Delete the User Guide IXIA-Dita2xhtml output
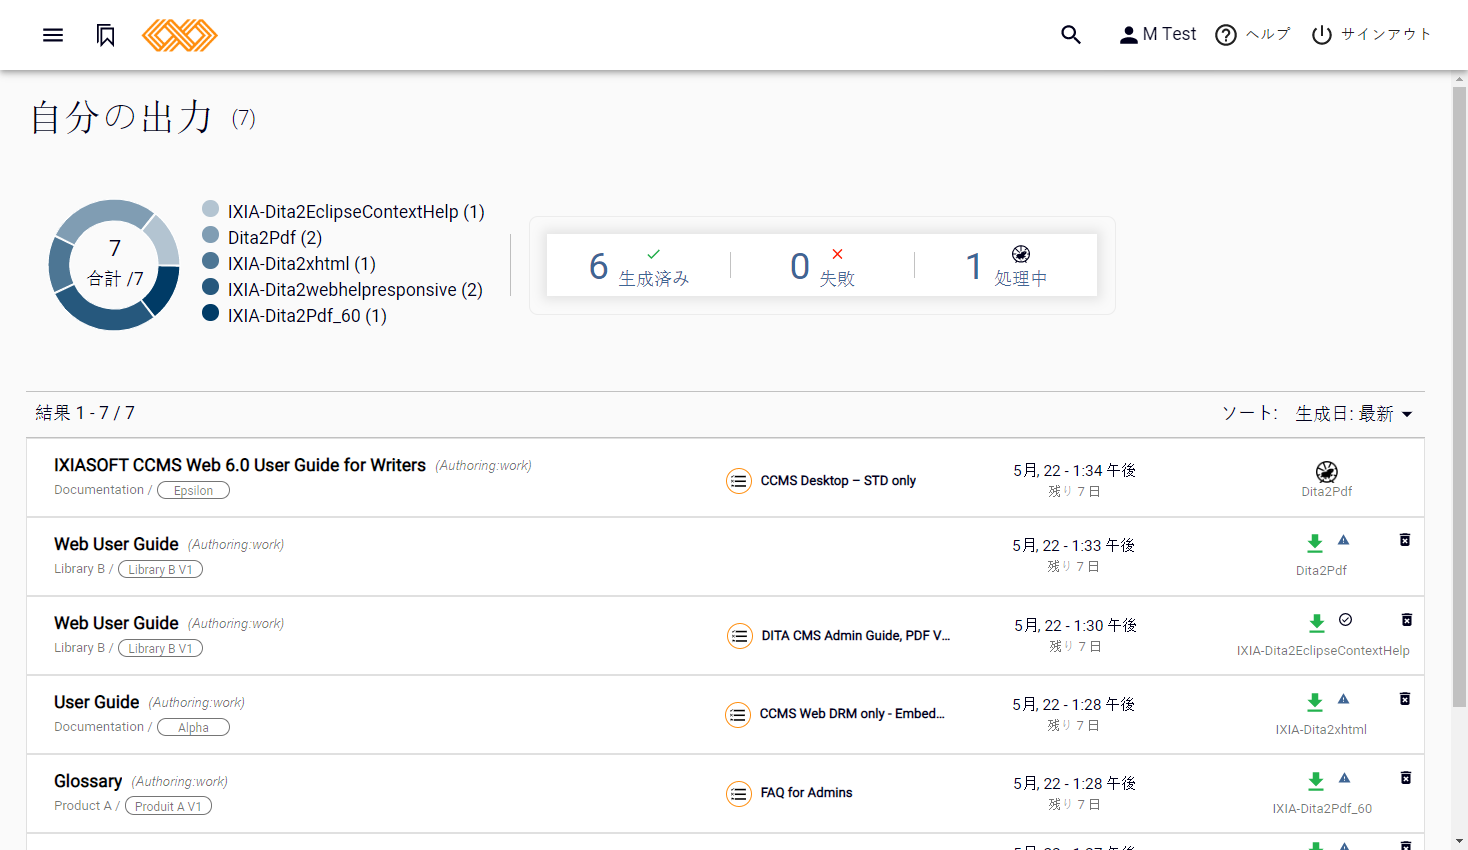This screenshot has height=850, width=1468. pyautogui.click(x=1405, y=699)
